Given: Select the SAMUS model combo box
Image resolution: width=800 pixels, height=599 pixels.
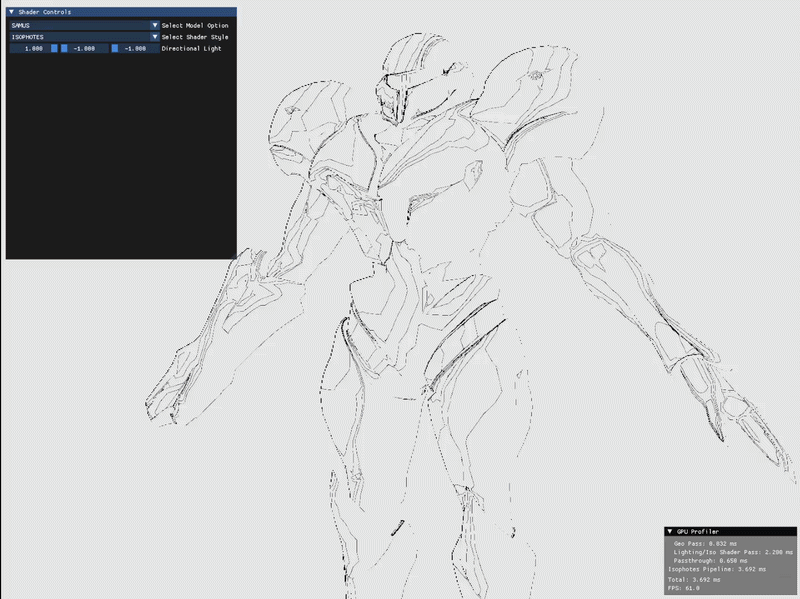Looking at the screenshot, I should point(85,25).
